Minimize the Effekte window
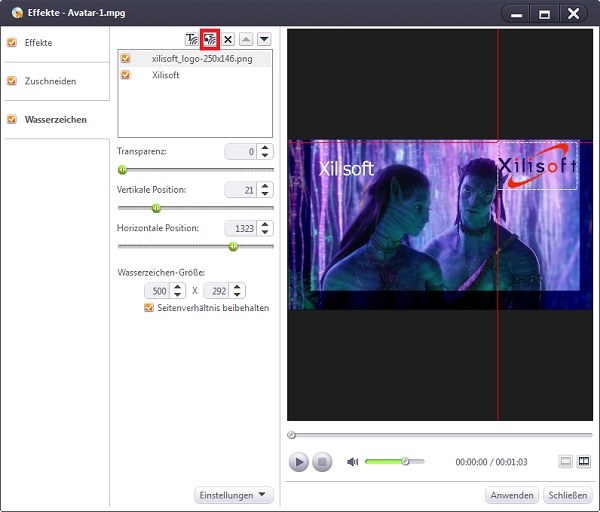The height and width of the screenshot is (512, 600). tap(516, 15)
